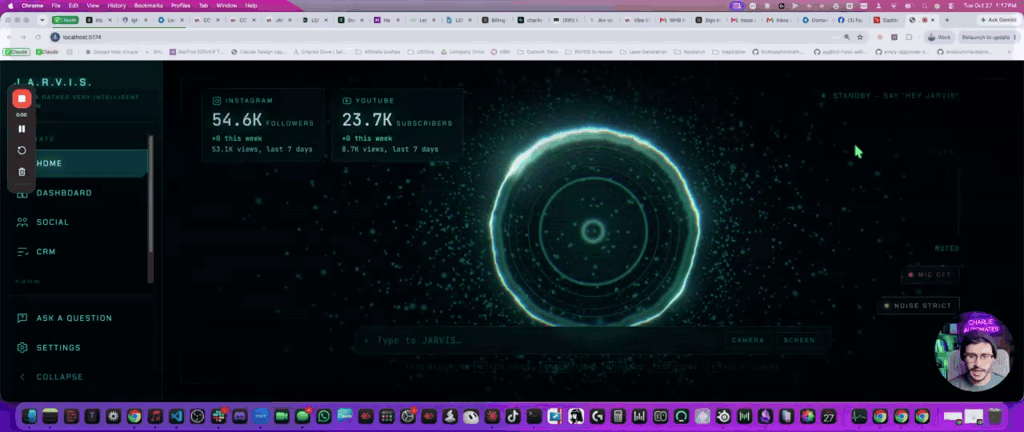Open the Research bookmarks folder

(689, 52)
